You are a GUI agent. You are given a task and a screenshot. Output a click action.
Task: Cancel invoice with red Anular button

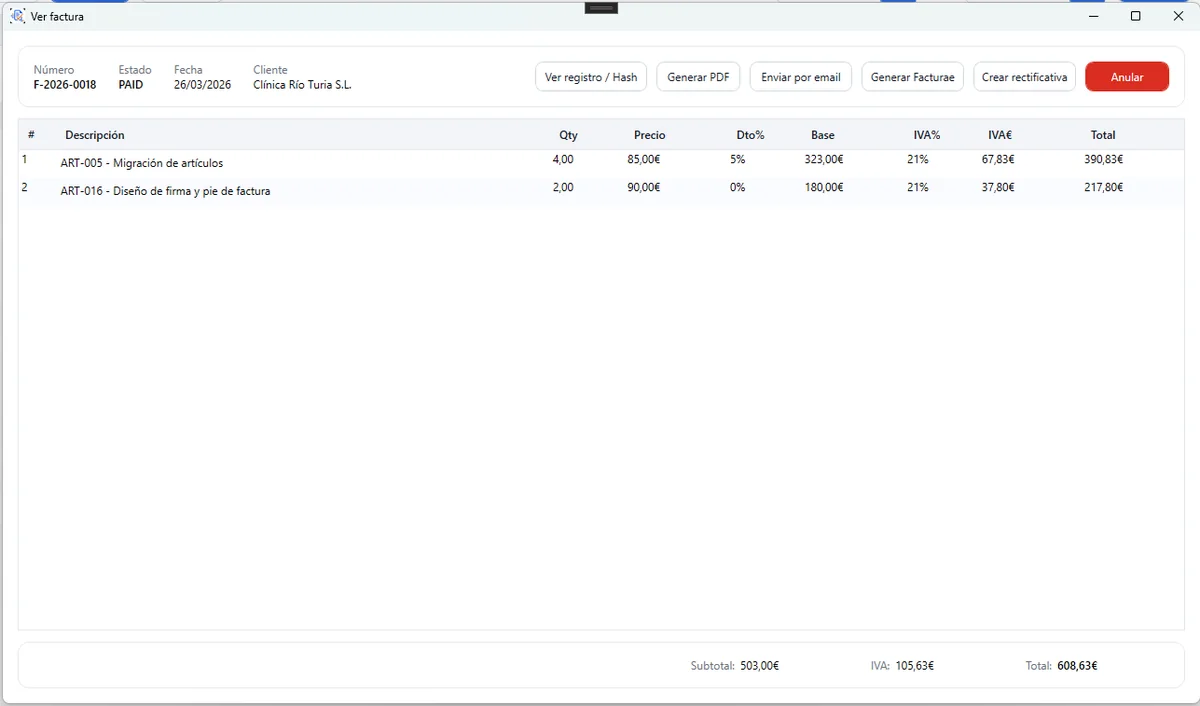coord(1127,77)
